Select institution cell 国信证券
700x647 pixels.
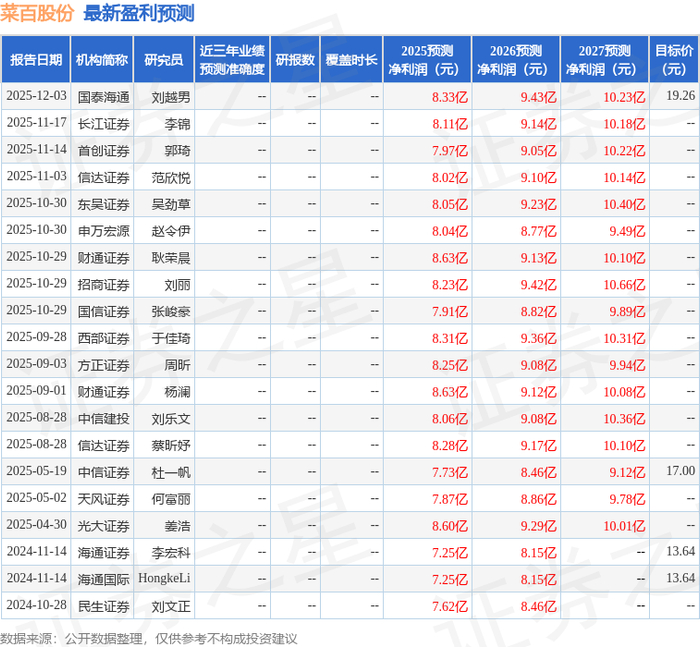tap(104, 311)
